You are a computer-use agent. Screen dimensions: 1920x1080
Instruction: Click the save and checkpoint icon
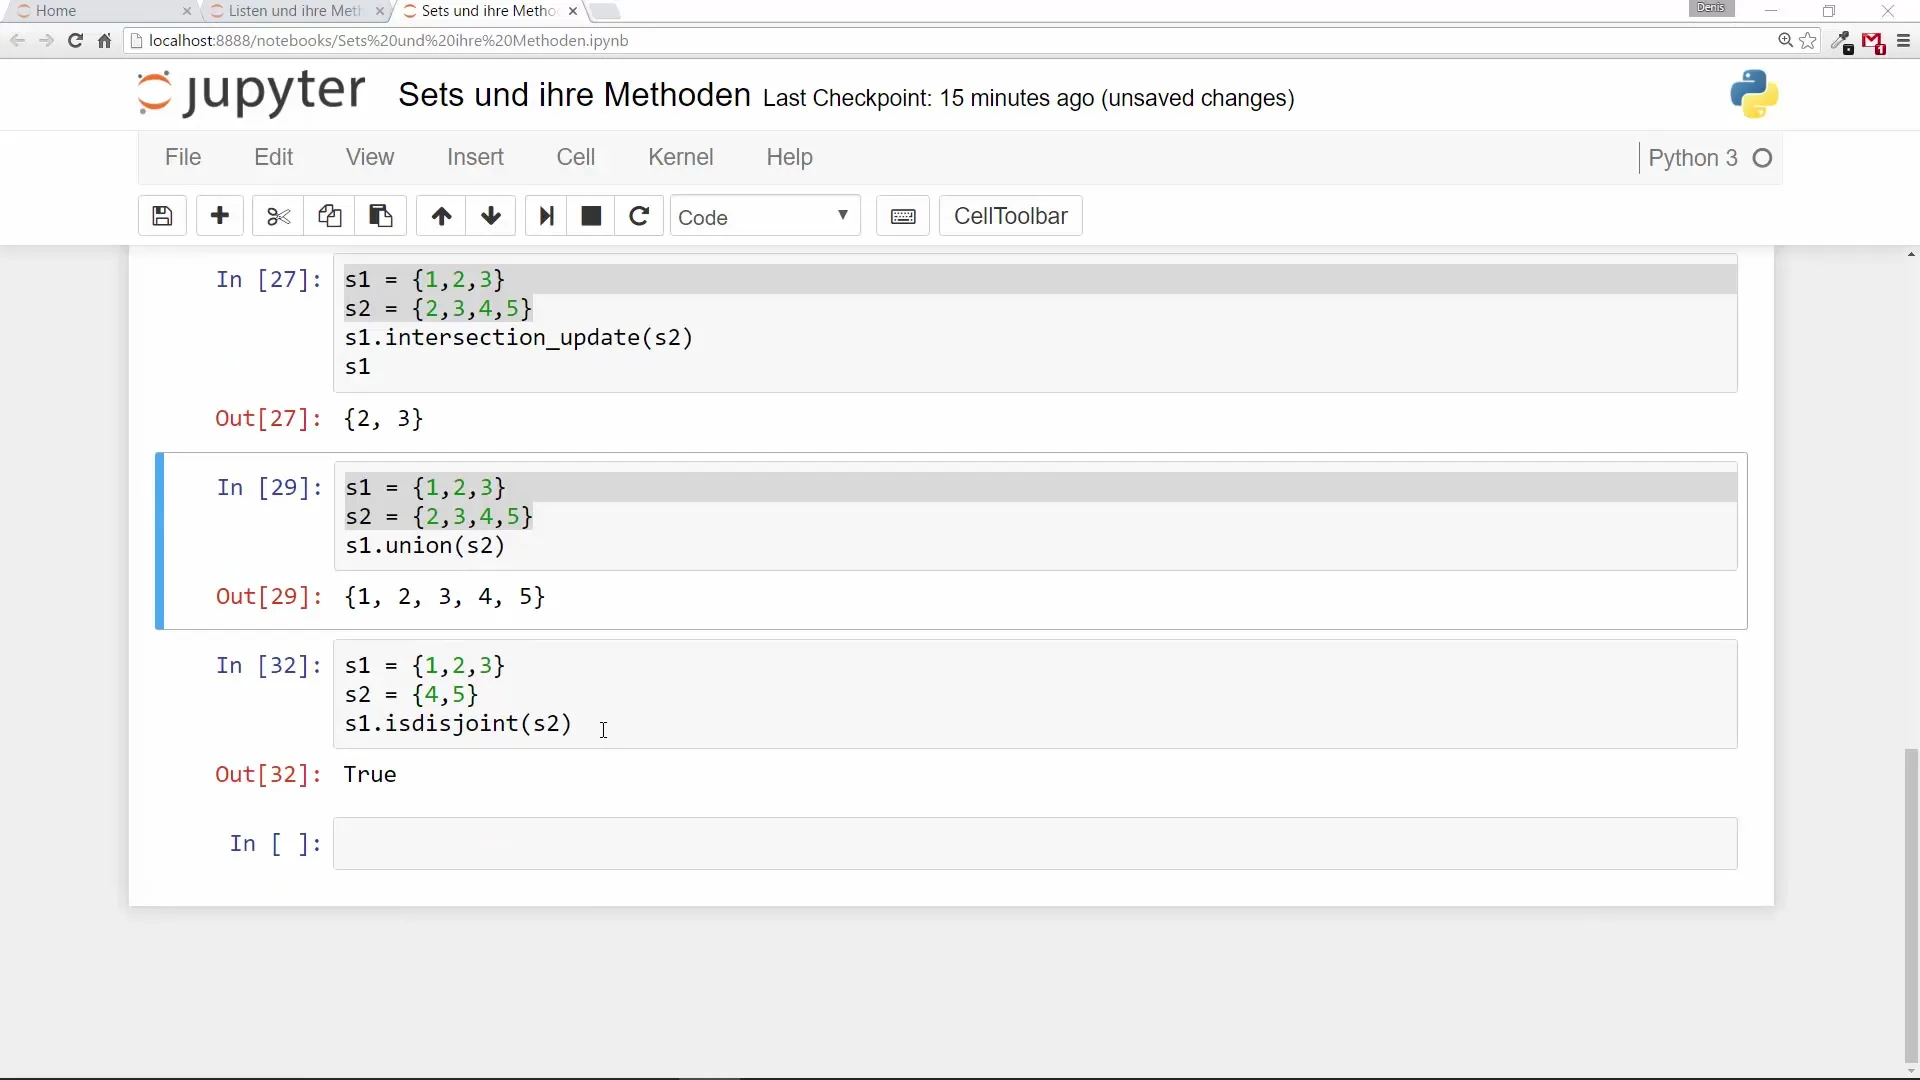(x=162, y=216)
